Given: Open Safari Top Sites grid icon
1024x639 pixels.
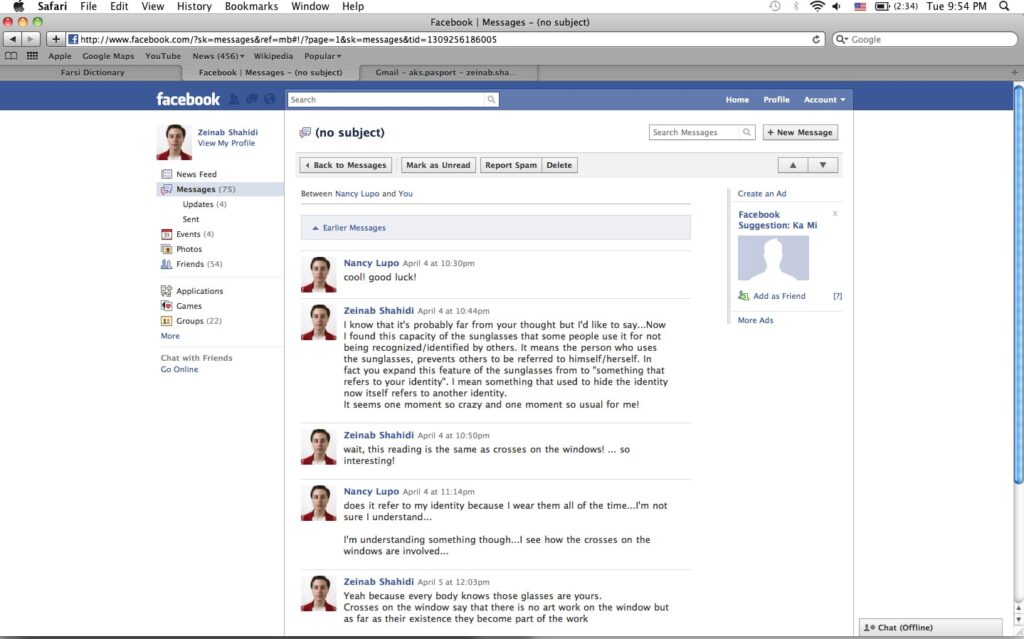Looking at the screenshot, I should [x=32, y=56].
